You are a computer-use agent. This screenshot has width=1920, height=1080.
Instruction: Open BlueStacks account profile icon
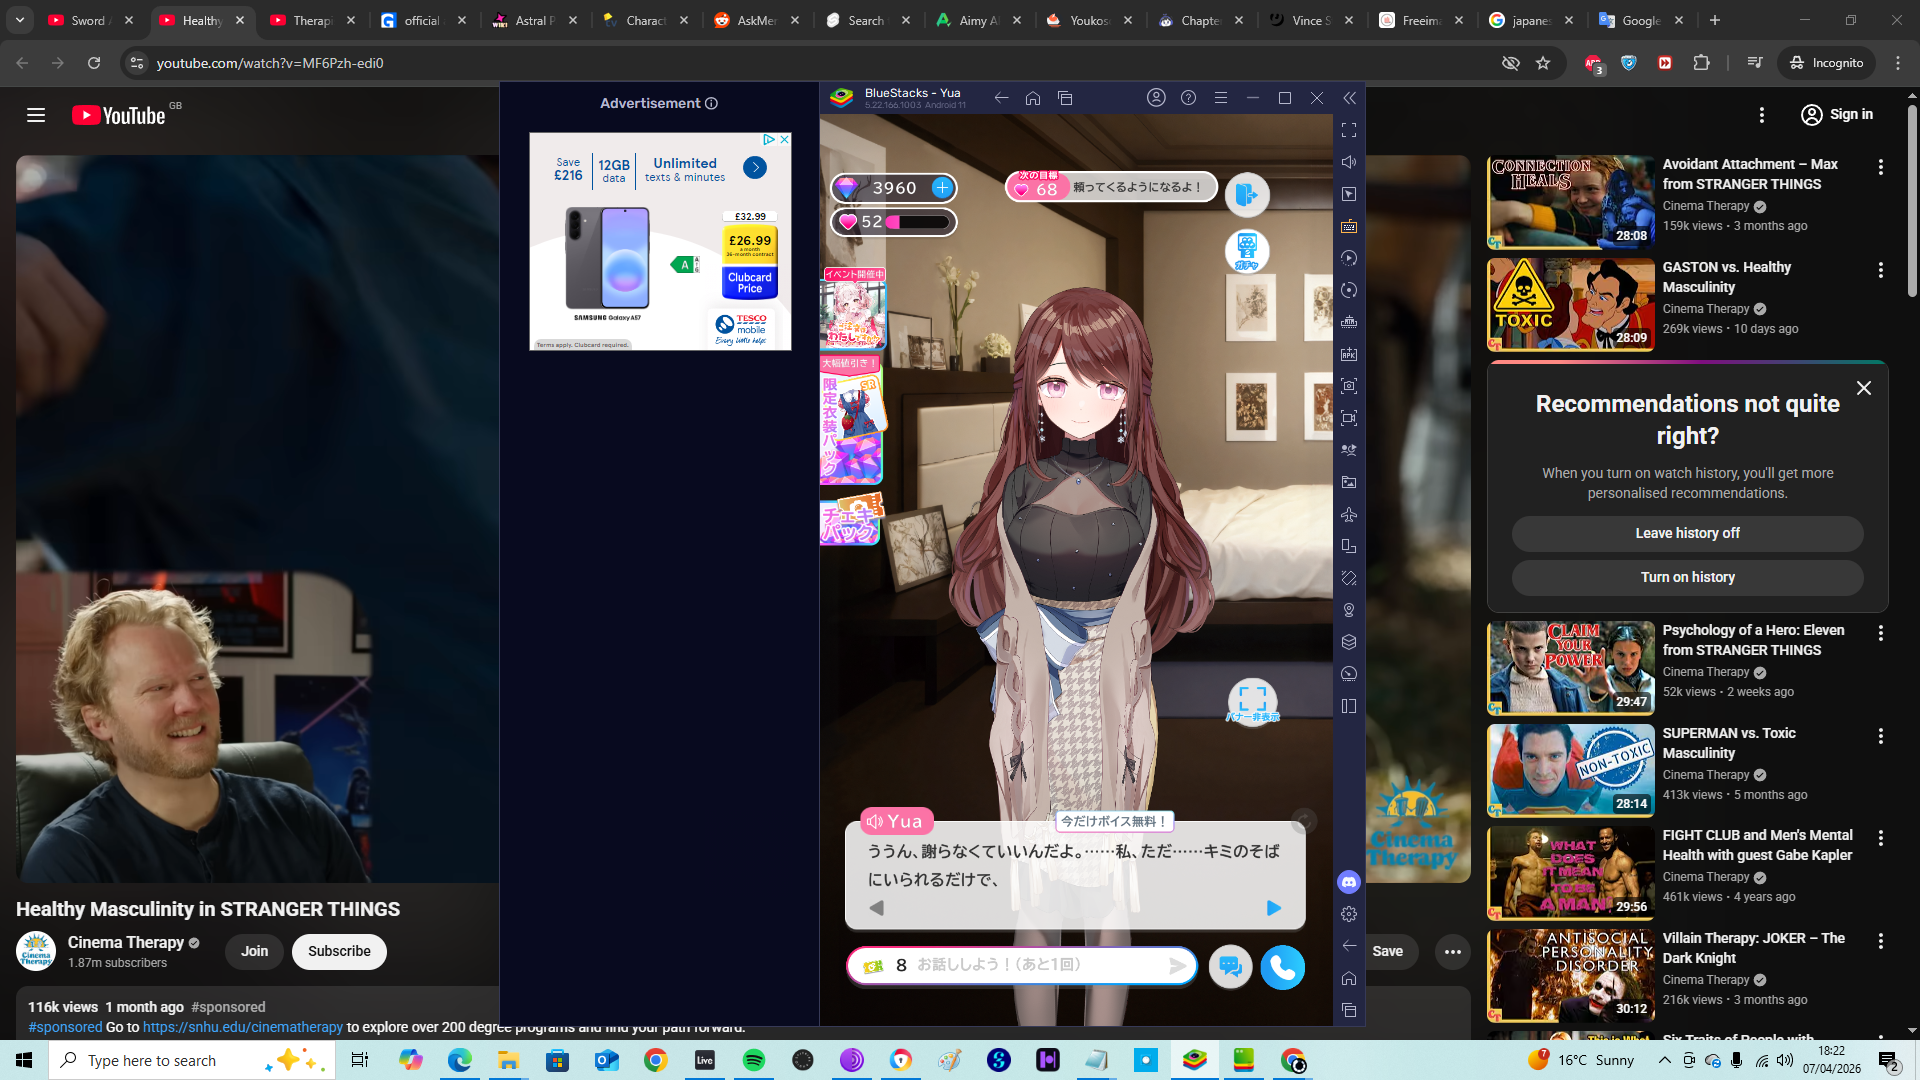tap(1156, 98)
